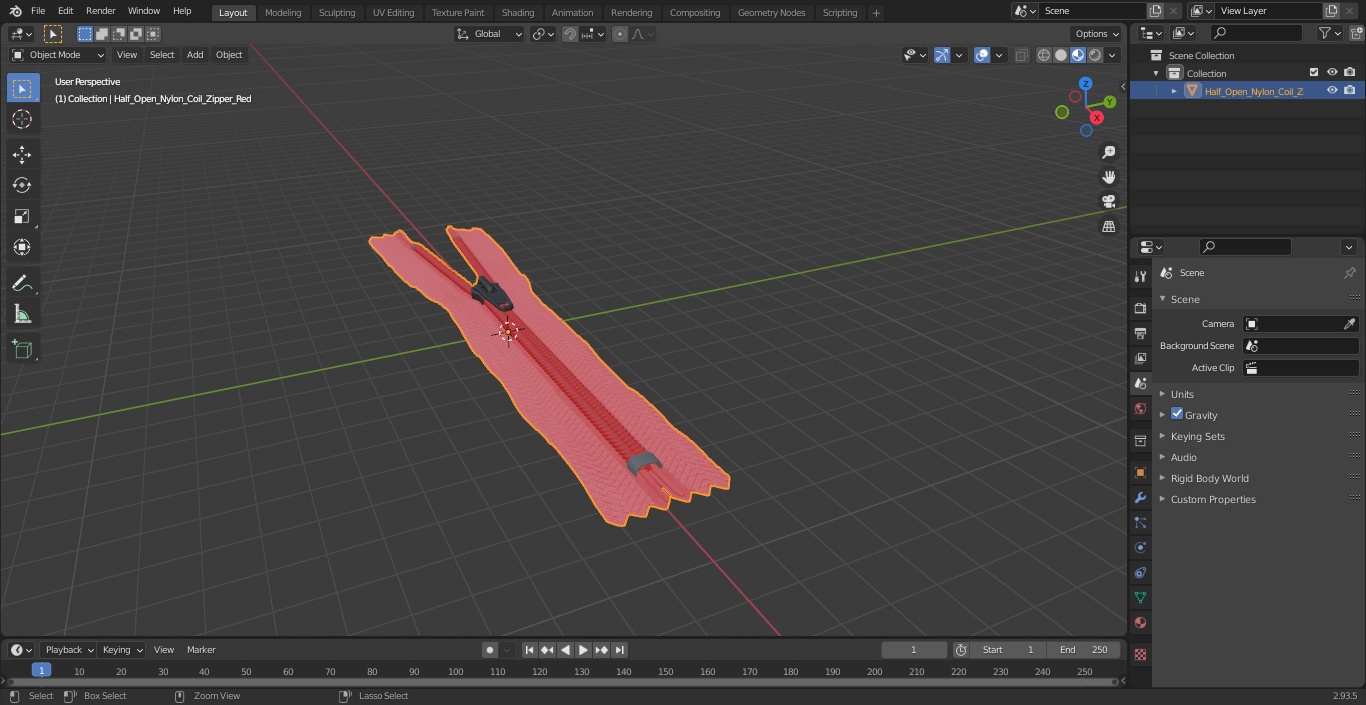1366x705 pixels.
Task: Expand Half_Open_Nylon_Coil_Z tree item
Action: (1174, 91)
